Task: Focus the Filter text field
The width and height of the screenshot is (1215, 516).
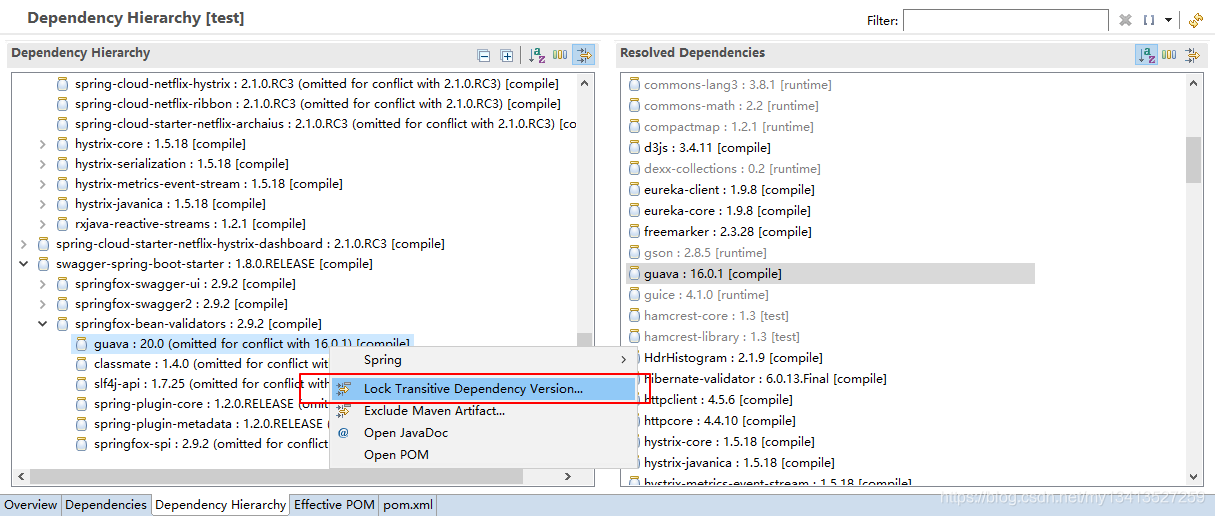Action: pos(1005,20)
